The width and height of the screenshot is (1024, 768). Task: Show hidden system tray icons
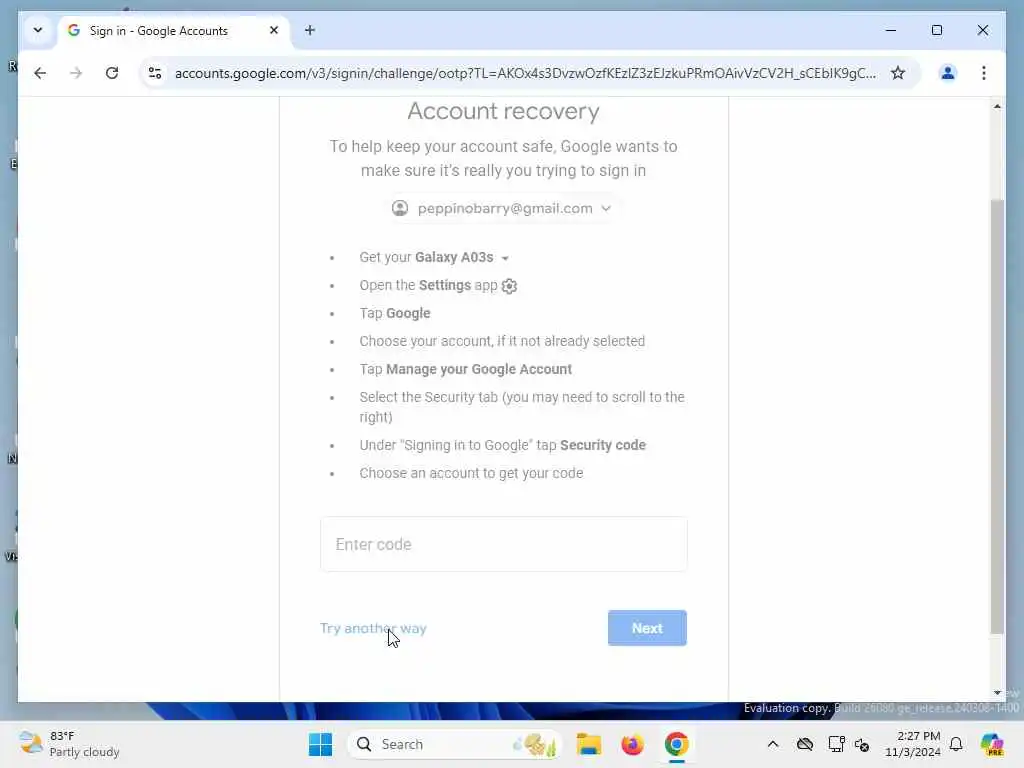(x=773, y=744)
